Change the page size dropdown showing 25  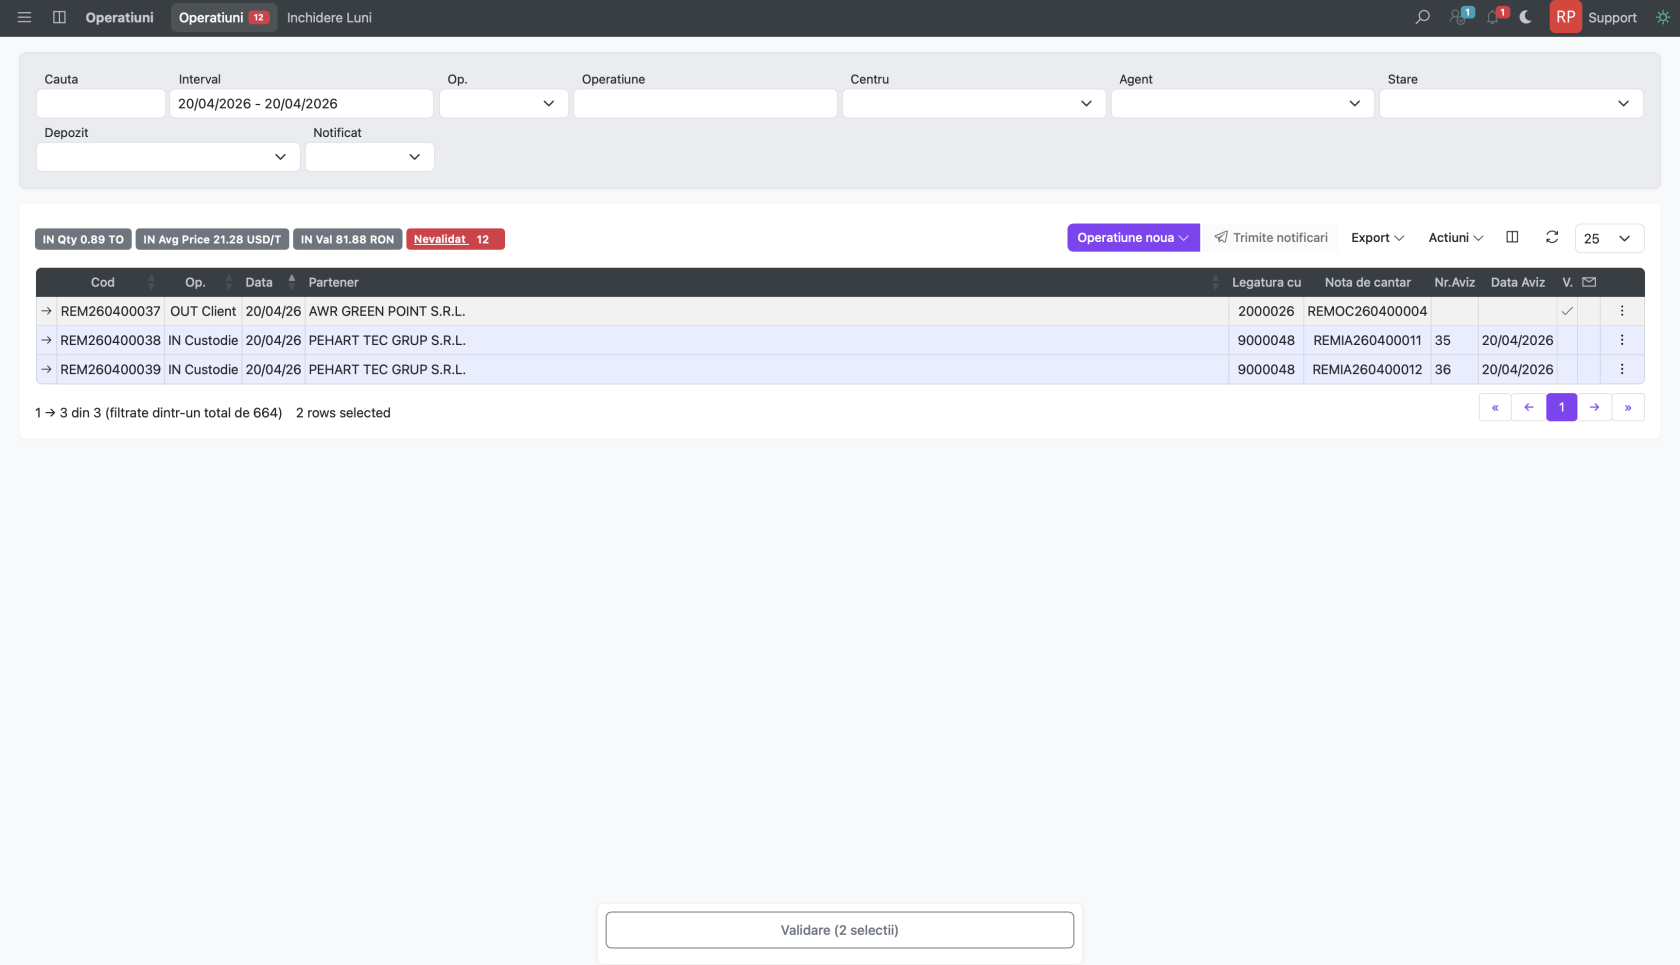click(x=1609, y=238)
